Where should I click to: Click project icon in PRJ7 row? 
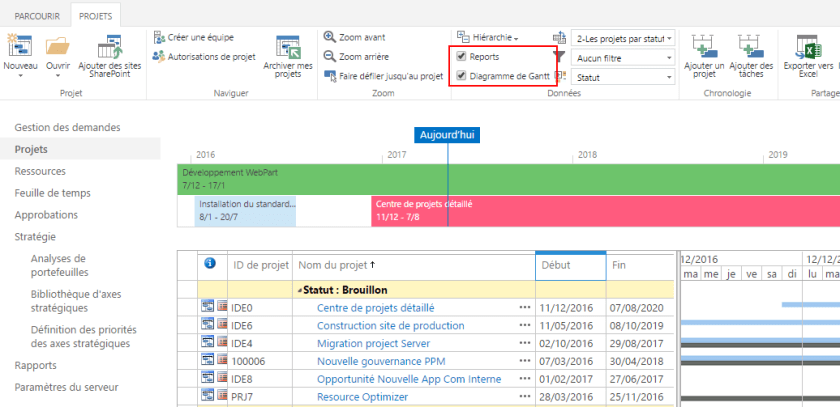pos(207,395)
